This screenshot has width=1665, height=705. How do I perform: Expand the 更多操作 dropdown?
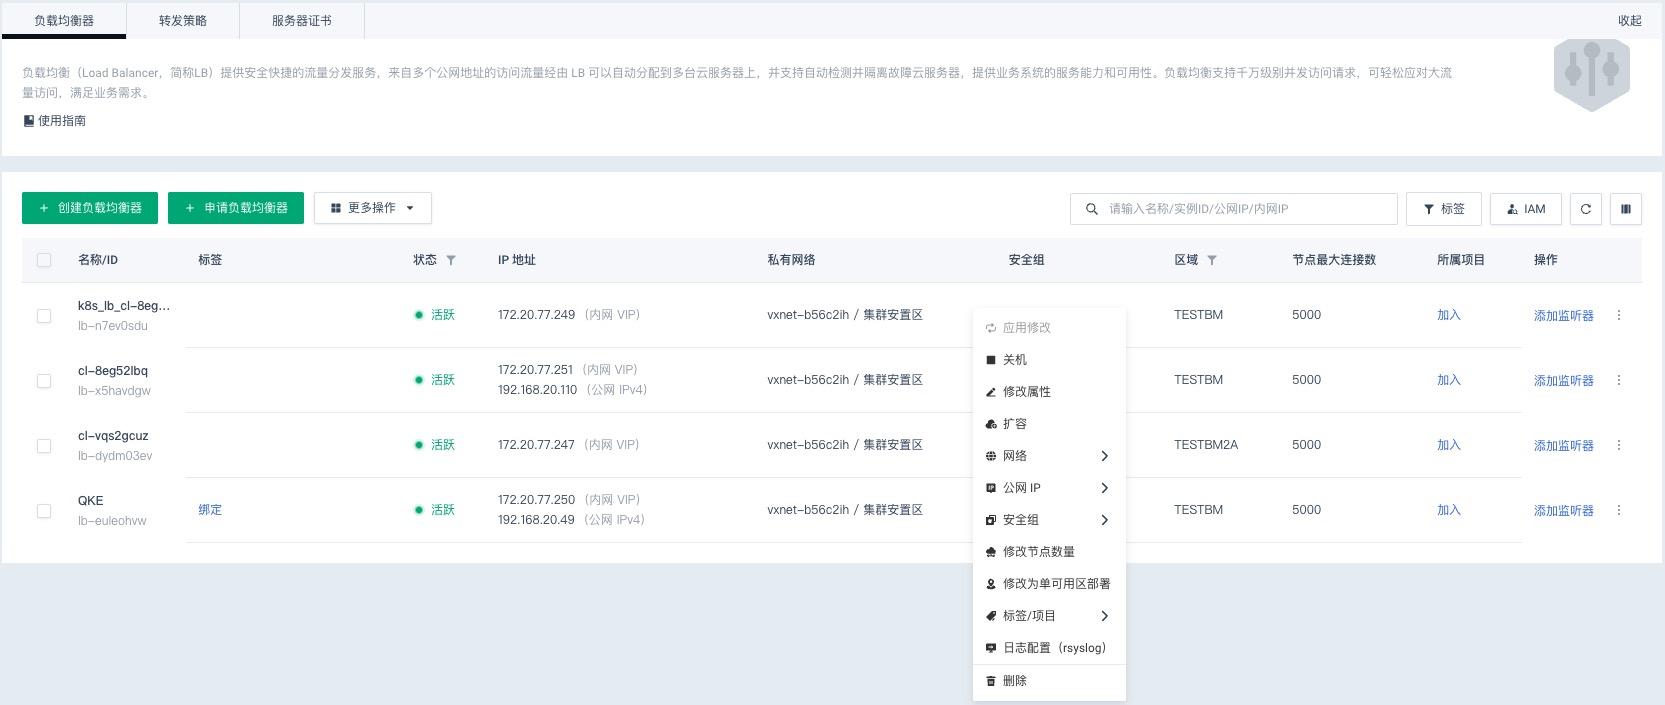click(x=372, y=208)
